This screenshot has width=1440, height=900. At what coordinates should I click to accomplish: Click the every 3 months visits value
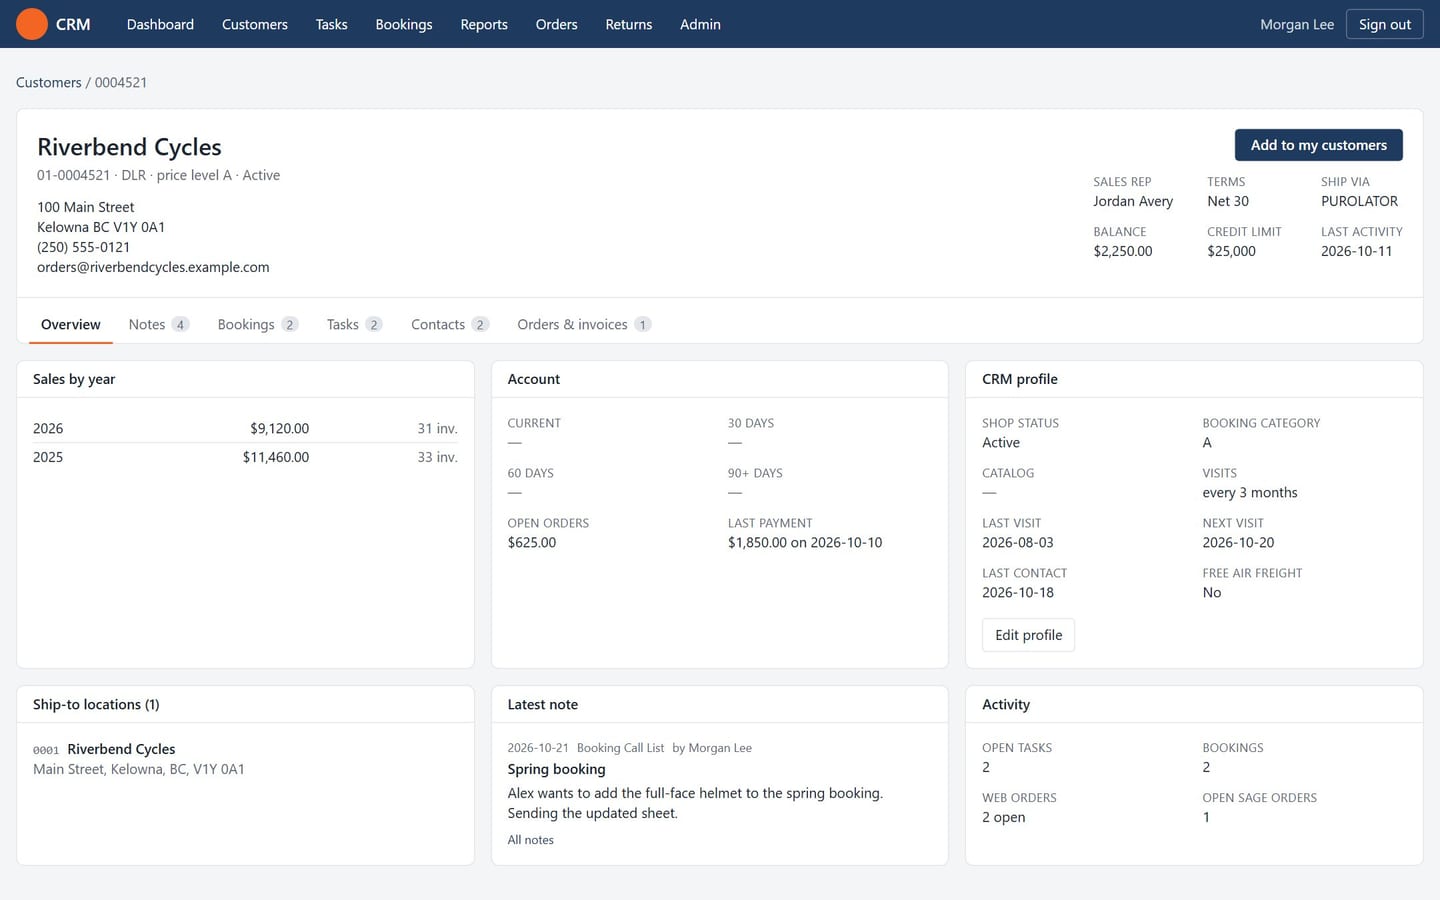click(1250, 492)
